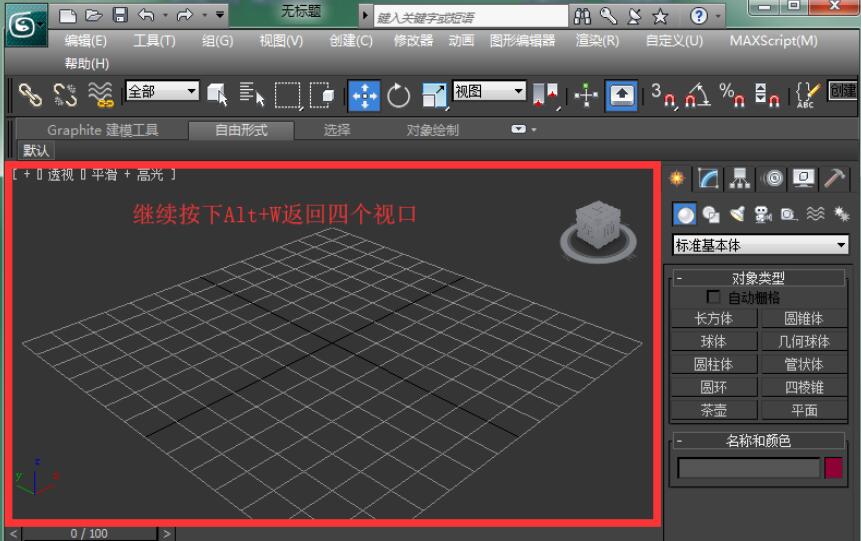This screenshot has width=861, height=541.
Task: Pick object color red swatch
Action: point(834,468)
